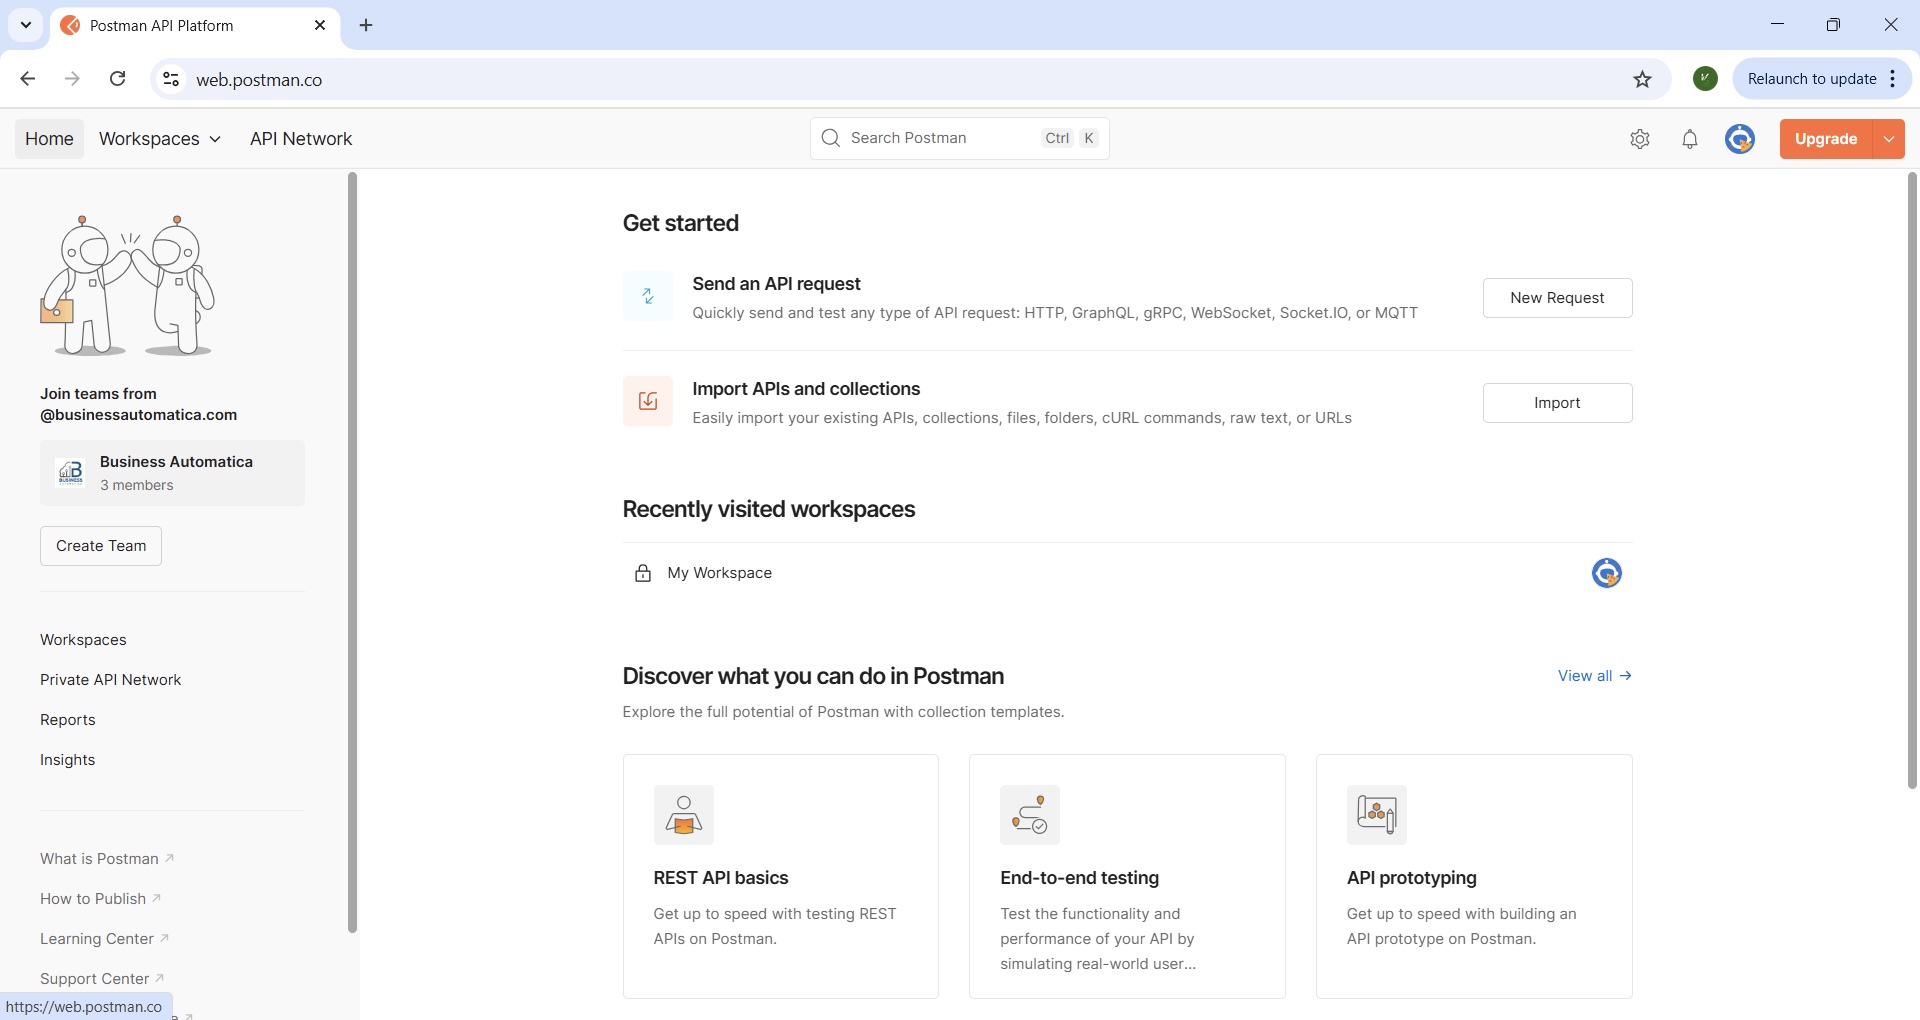Open My Workspace from recent workspaces

pos(720,573)
